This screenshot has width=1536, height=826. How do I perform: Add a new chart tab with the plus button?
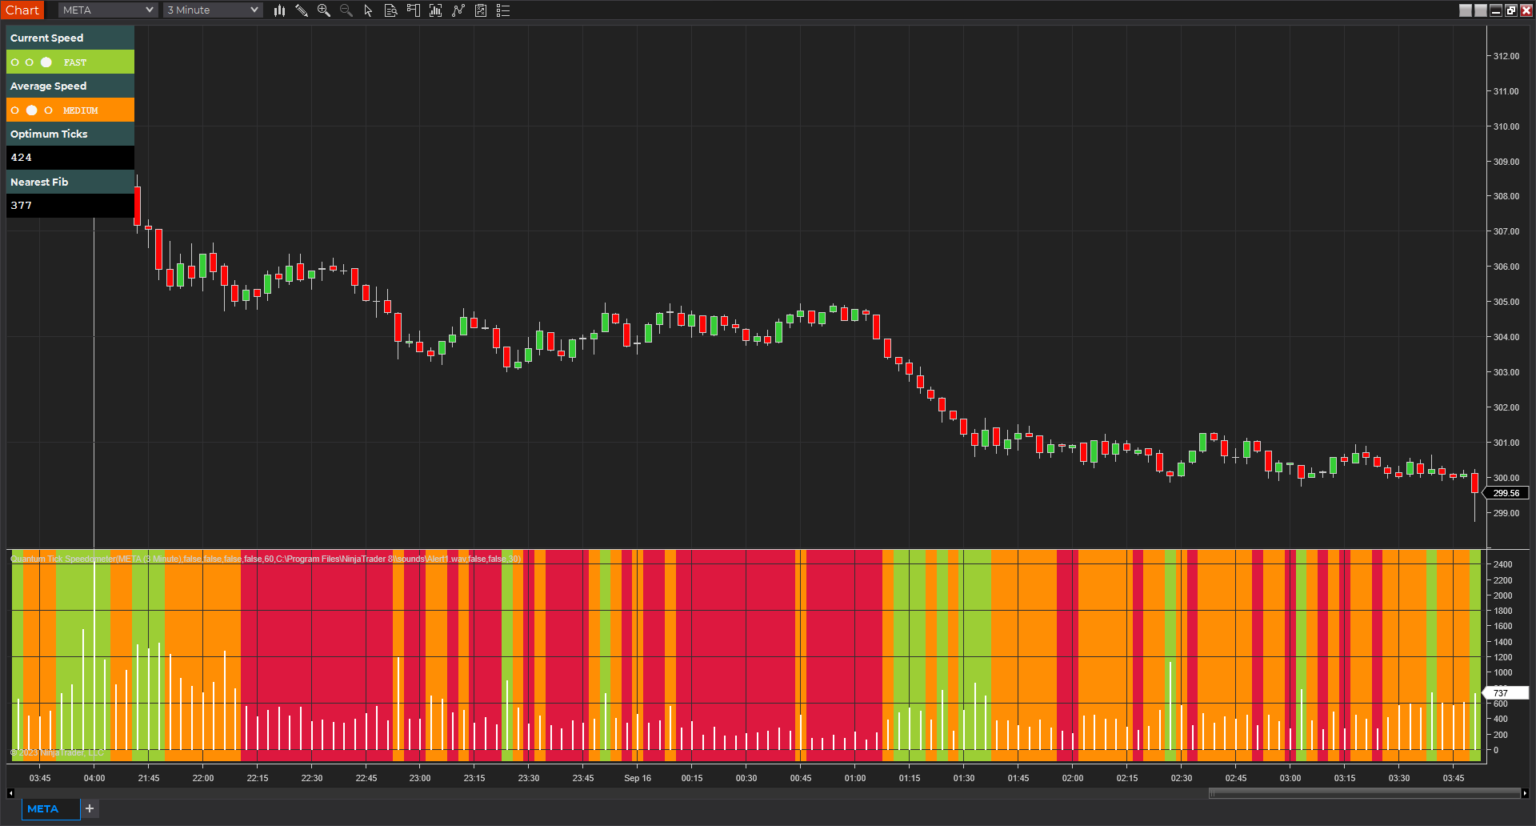point(89,808)
